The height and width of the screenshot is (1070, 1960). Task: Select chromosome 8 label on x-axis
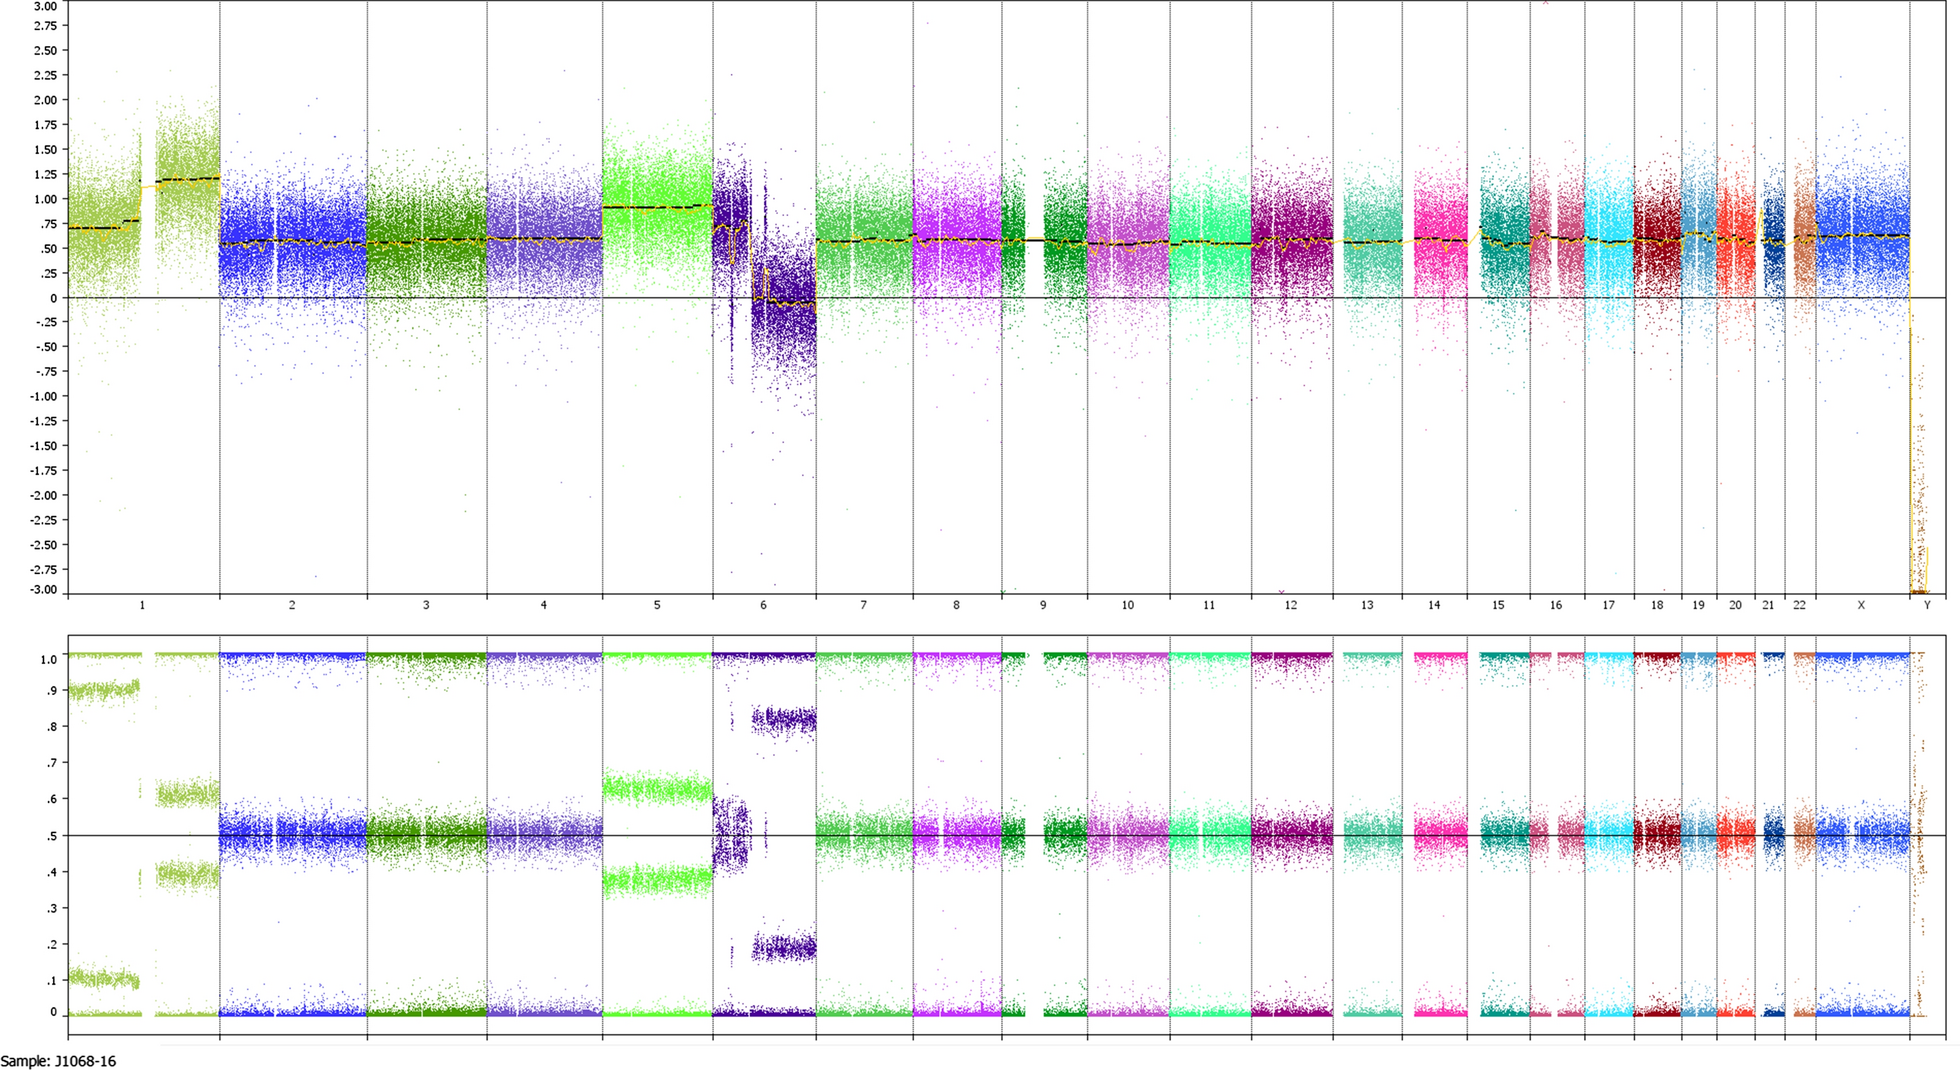956,605
